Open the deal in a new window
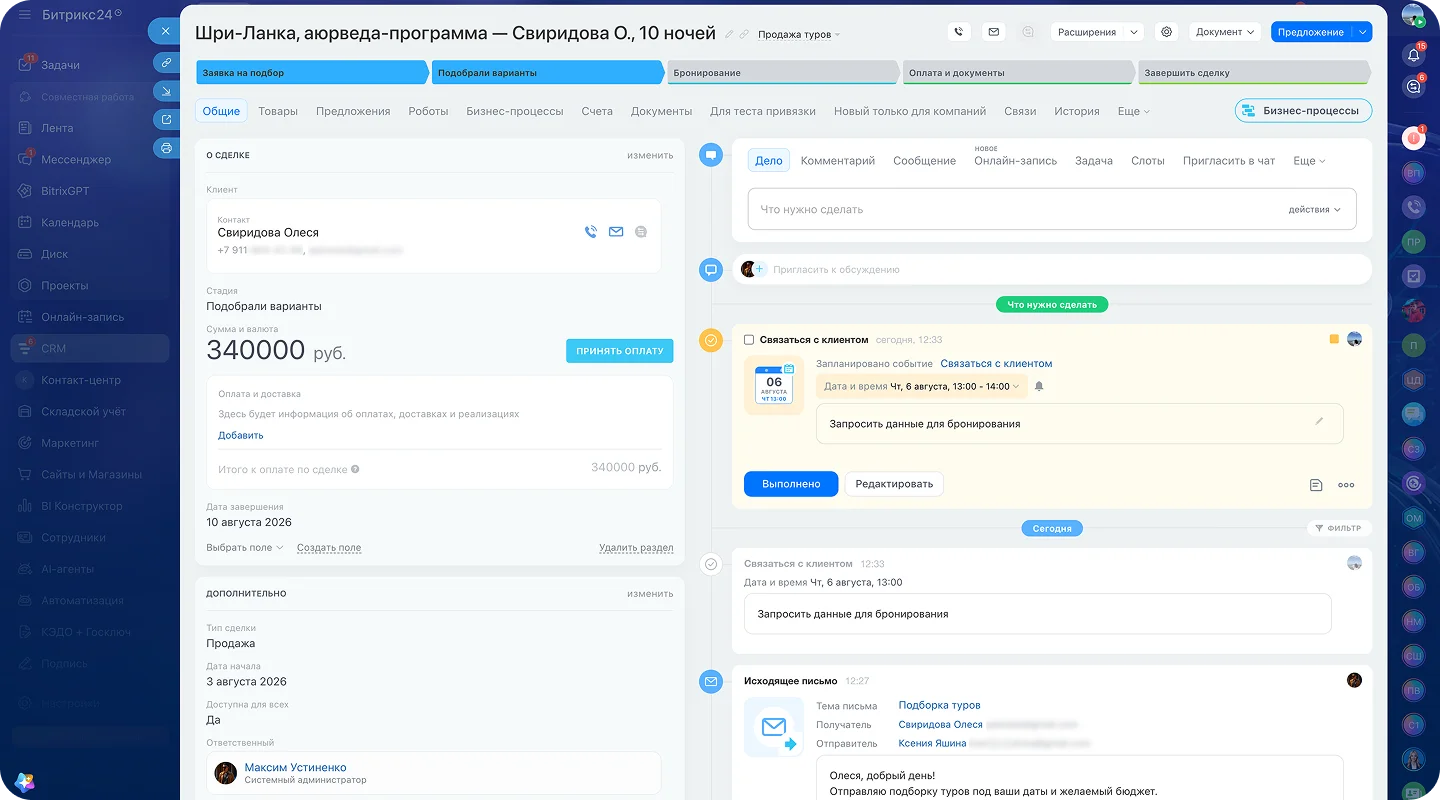 click(x=165, y=120)
